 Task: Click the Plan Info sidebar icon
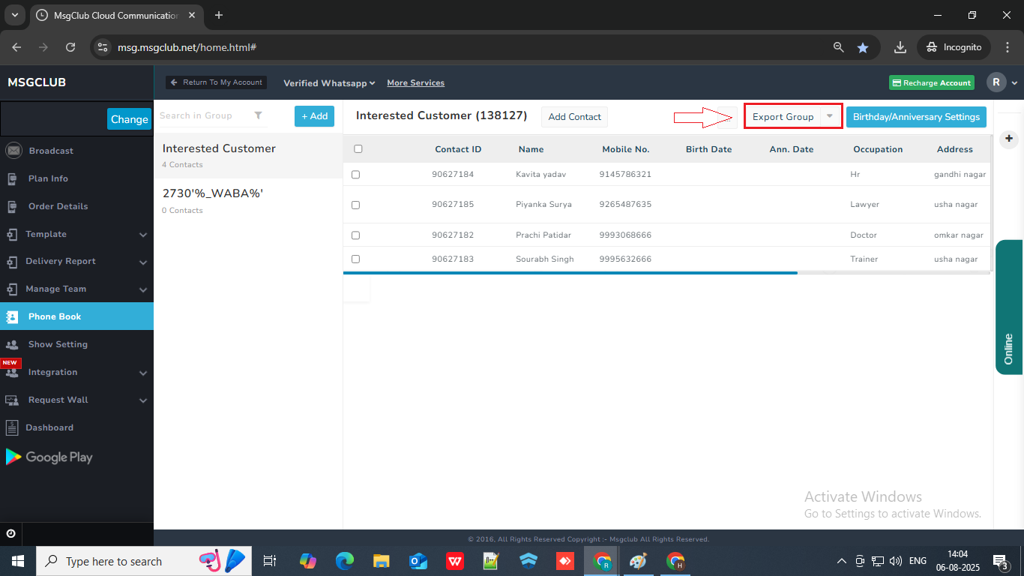click(x=12, y=178)
